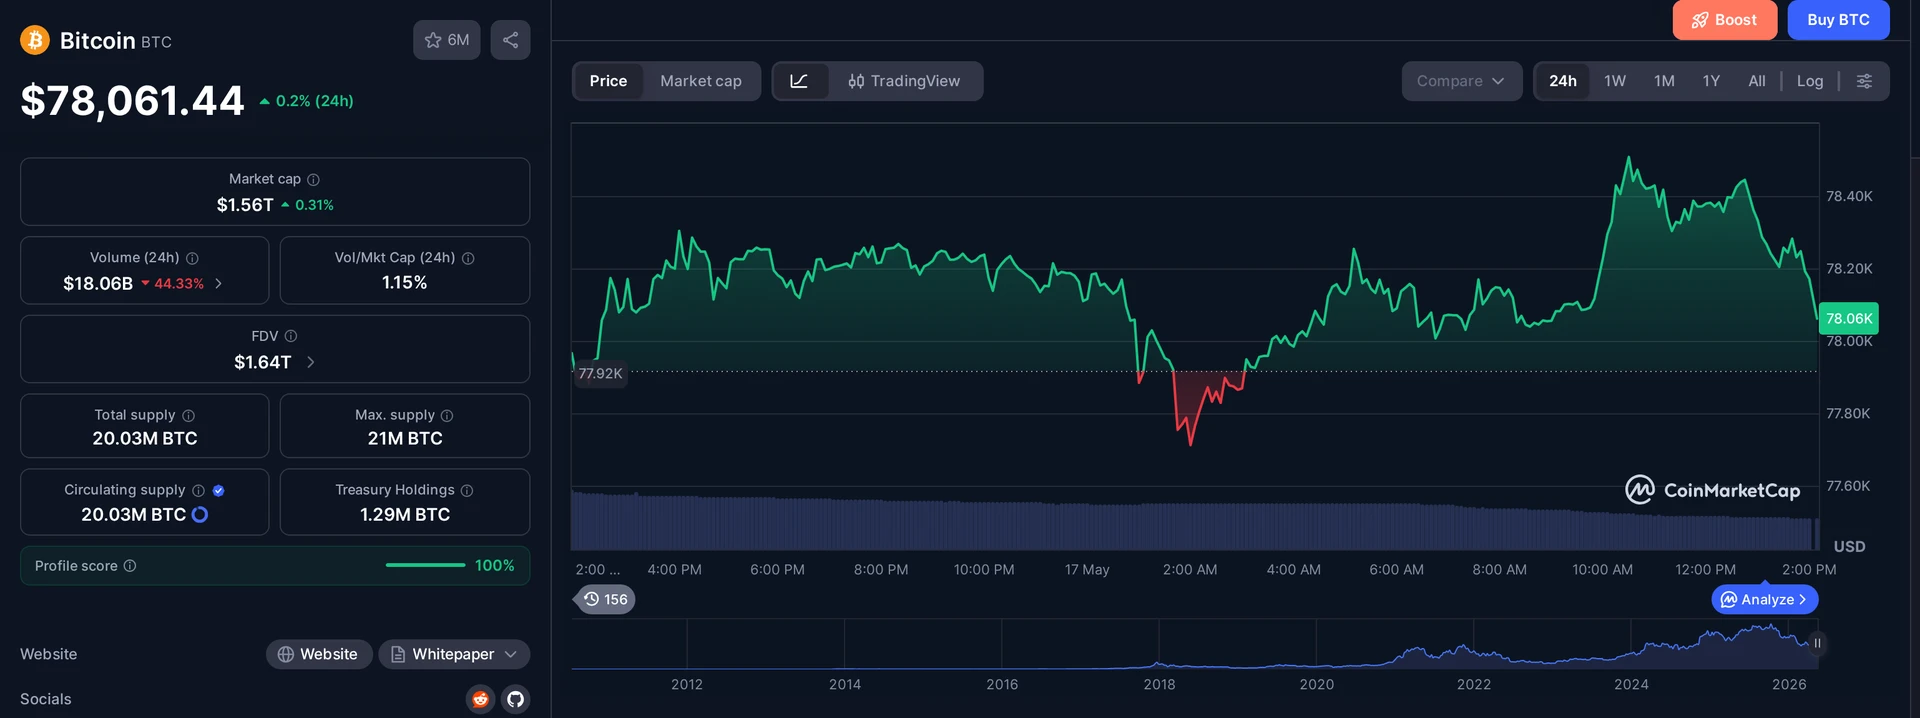Click the Max. supply info icon

pyautogui.click(x=447, y=416)
